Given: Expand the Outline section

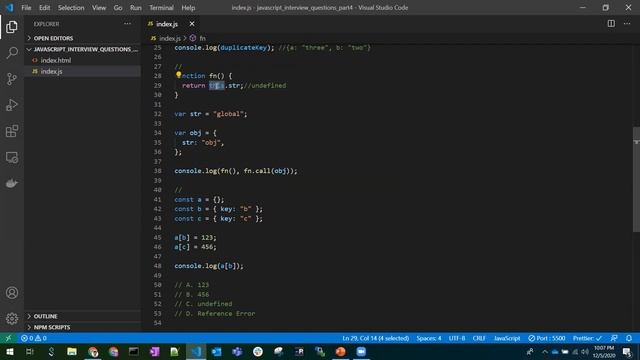Looking at the screenshot, I should (x=82, y=316).
